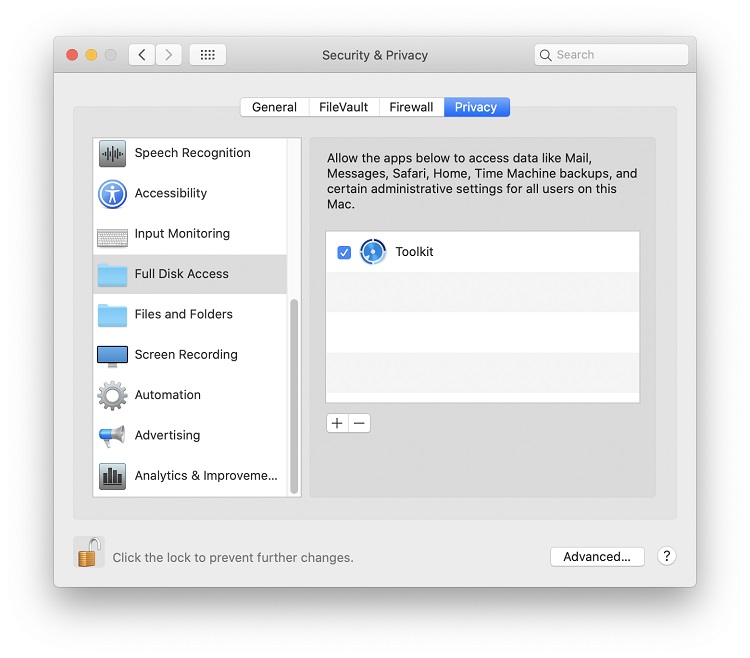Click the Advertising megaphone icon
This screenshot has height=658, width=750.
click(112, 436)
